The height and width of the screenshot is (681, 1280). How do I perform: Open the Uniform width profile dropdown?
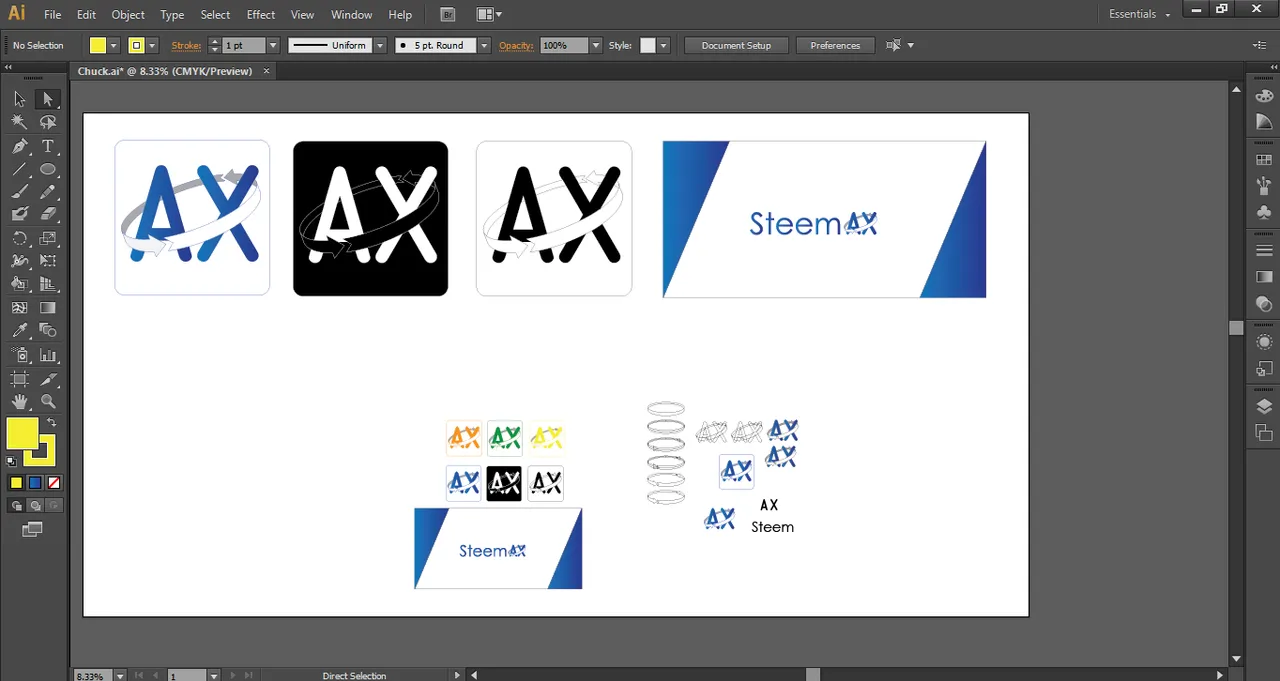[x=380, y=45]
